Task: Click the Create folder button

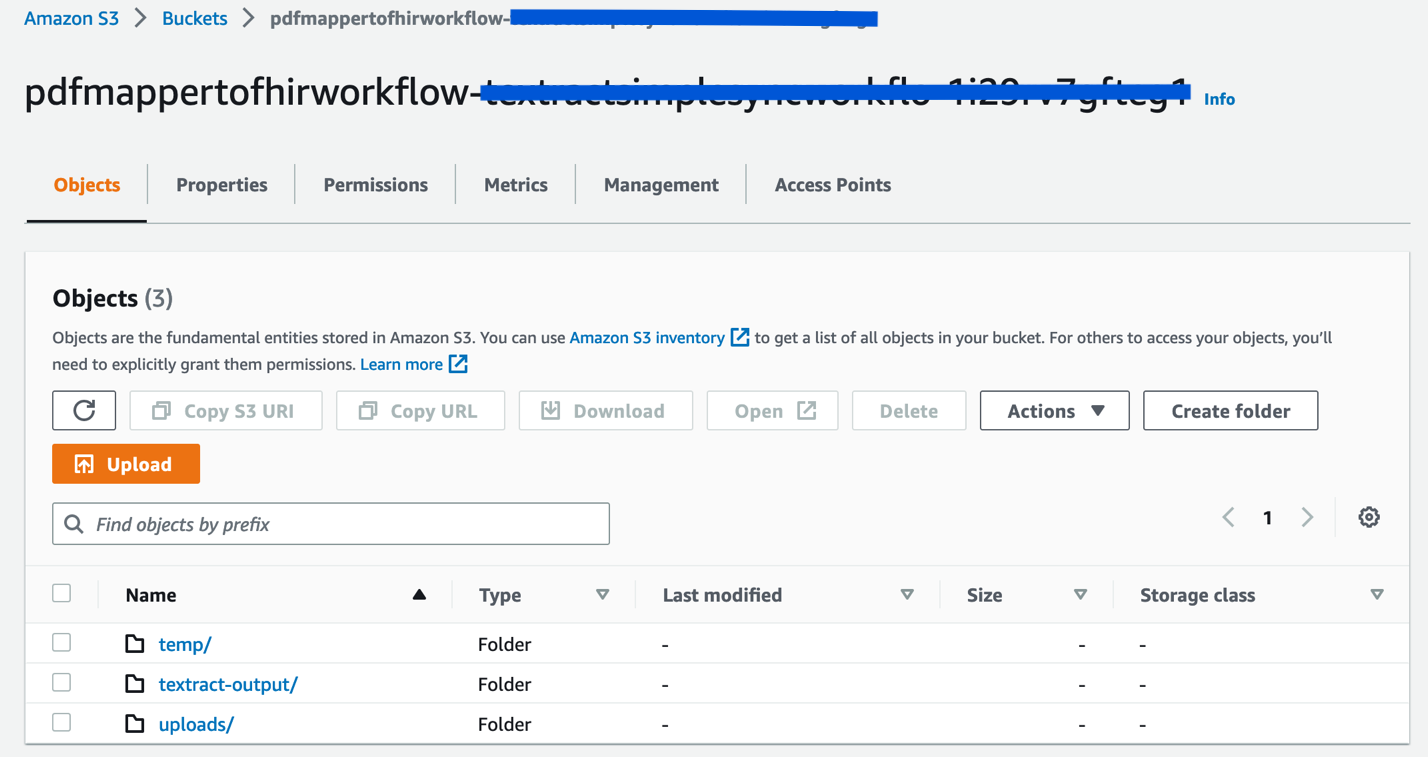Action: (1231, 410)
